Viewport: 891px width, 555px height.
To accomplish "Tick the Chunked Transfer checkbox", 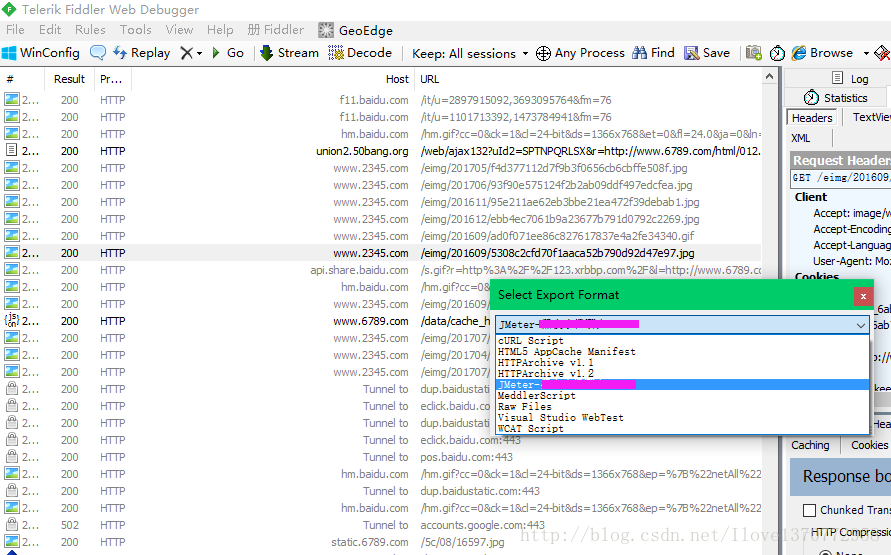I will coord(809,510).
